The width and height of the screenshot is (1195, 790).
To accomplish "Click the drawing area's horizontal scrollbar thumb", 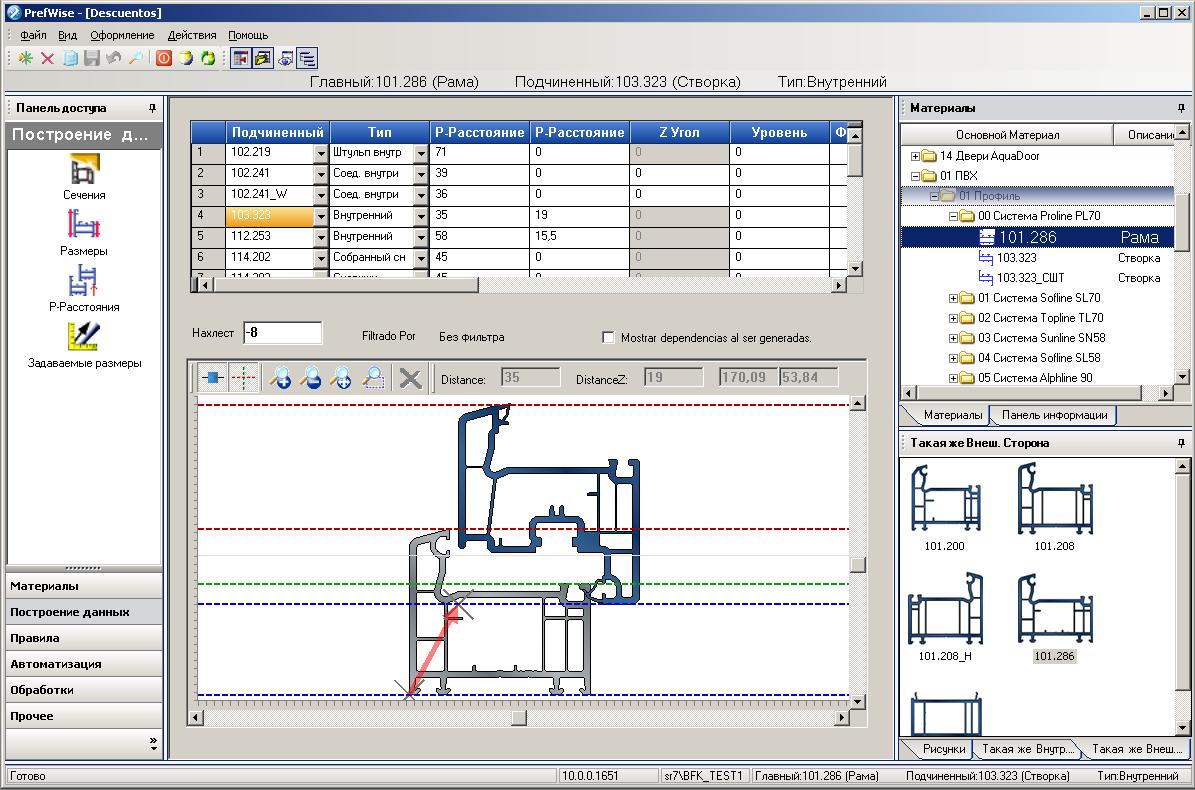I will [519, 718].
